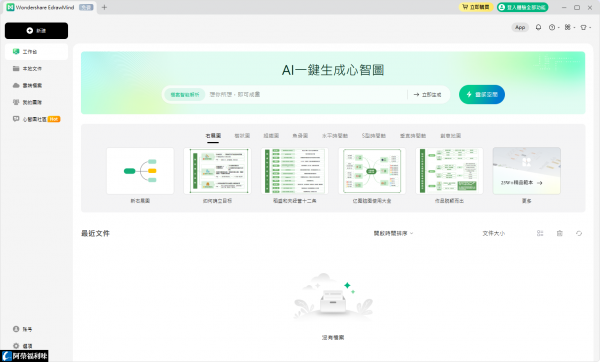The height and width of the screenshot is (362, 600).
Task: Click the arrow on the More templates card
Action: [540, 183]
